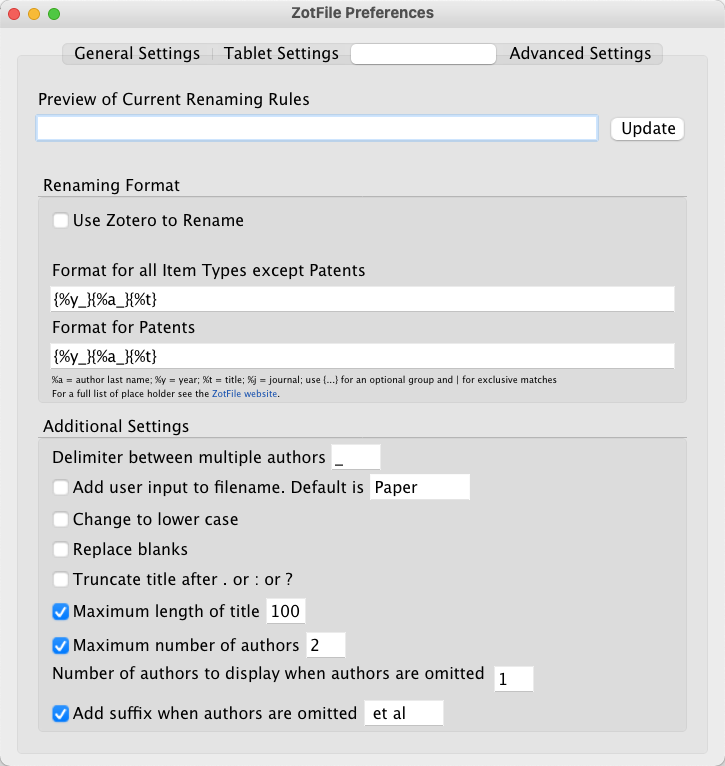The width and height of the screenshot is (725, 766).
Task: Go to the Advanced Settings tab
Action: click(580, 54)
